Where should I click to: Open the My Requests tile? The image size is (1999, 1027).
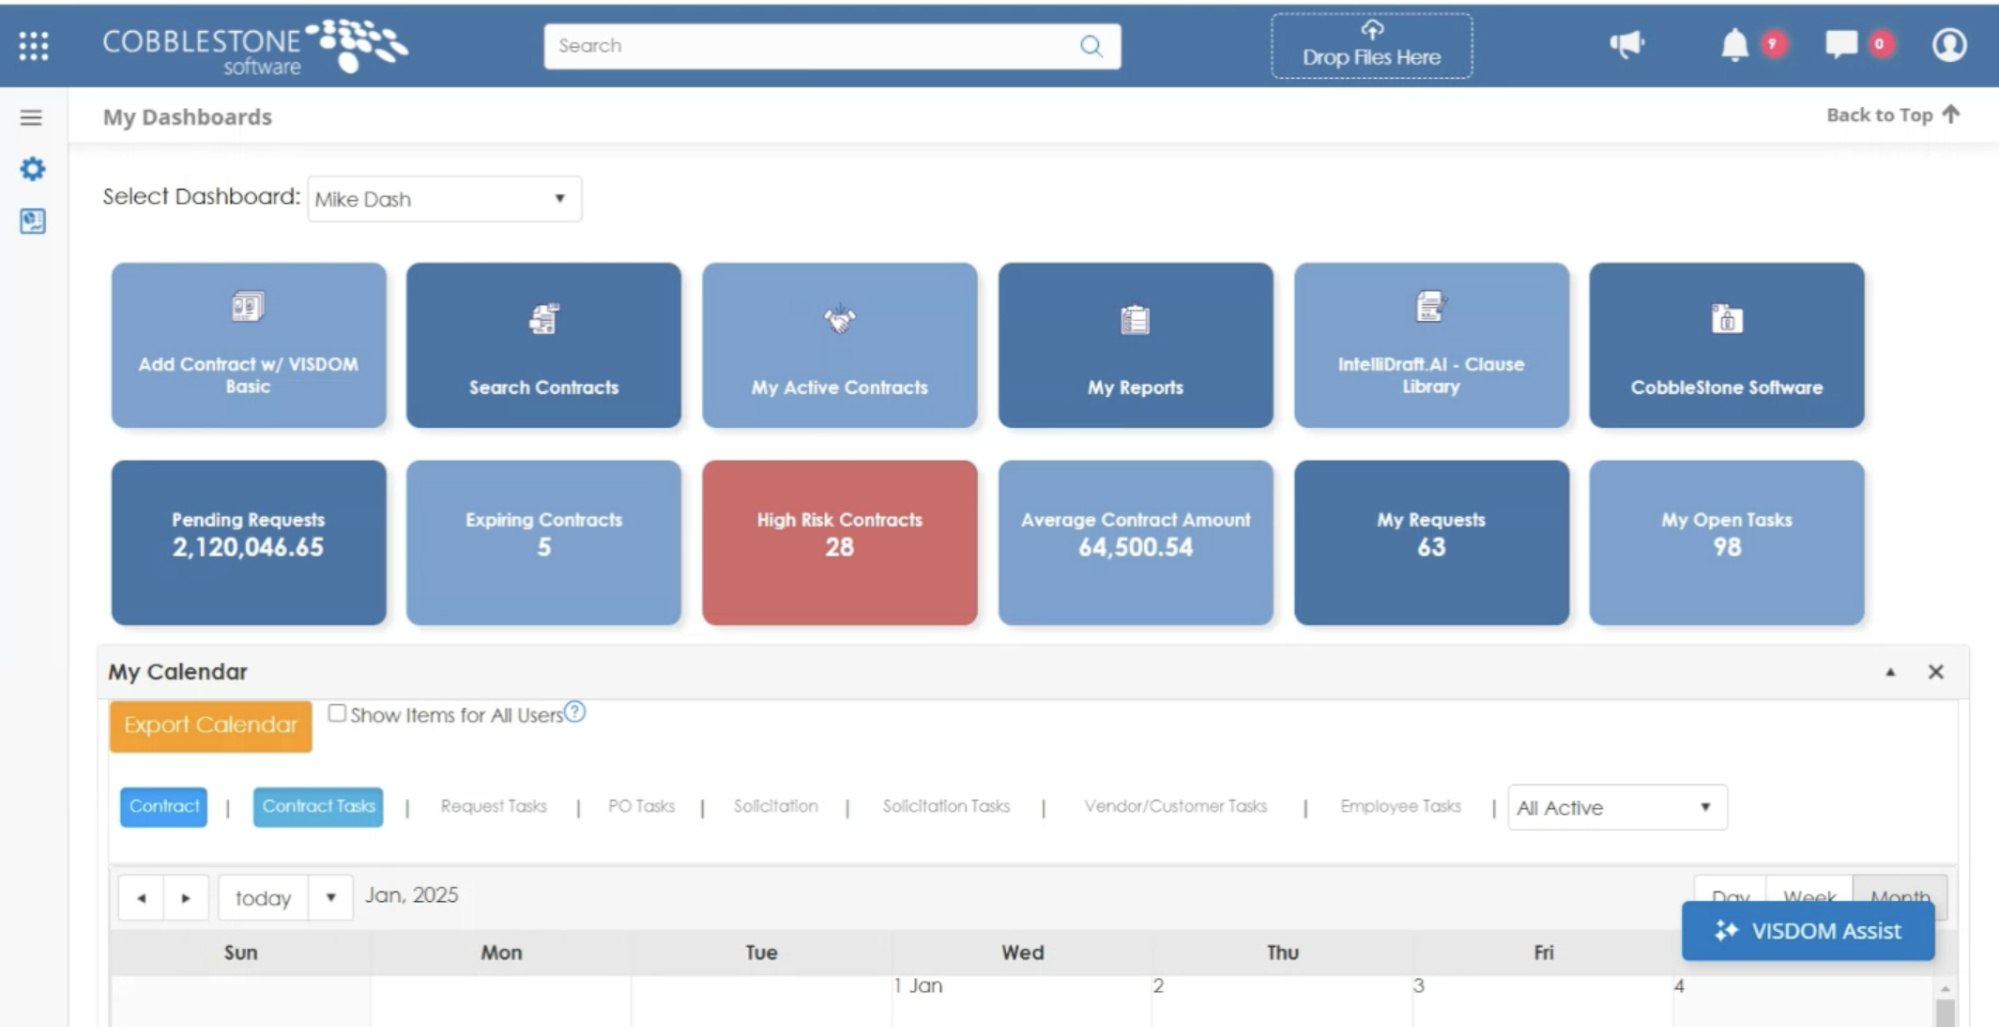pos(1431,542)
